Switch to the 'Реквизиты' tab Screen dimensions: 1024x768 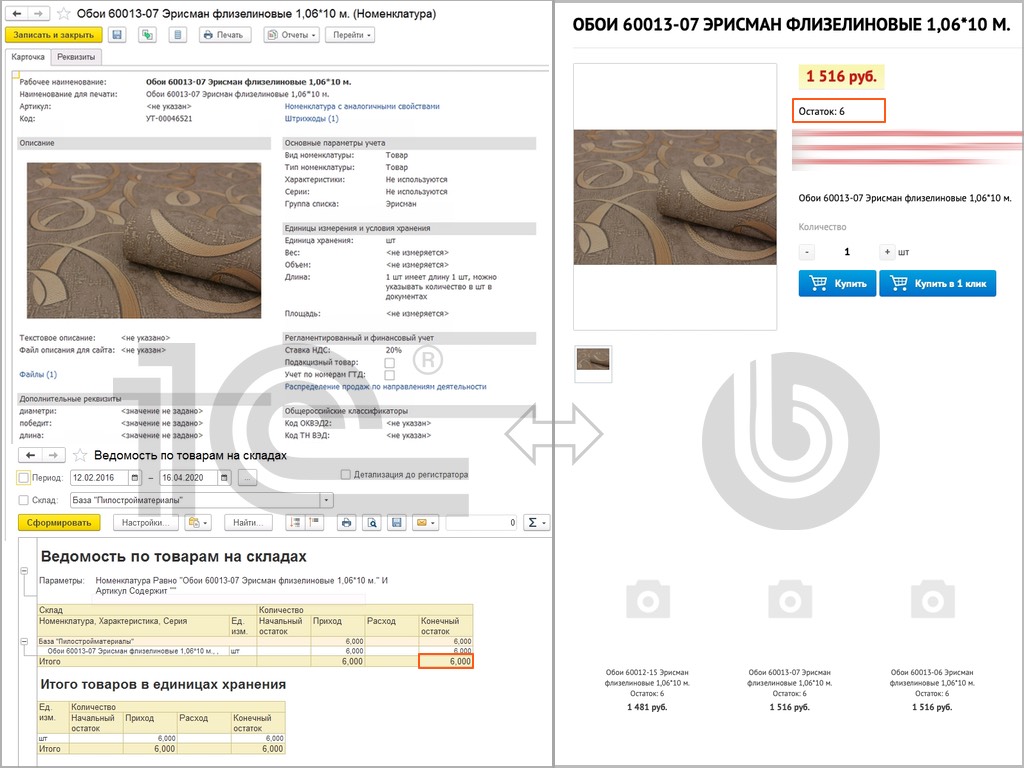click(x=77, y=58)
